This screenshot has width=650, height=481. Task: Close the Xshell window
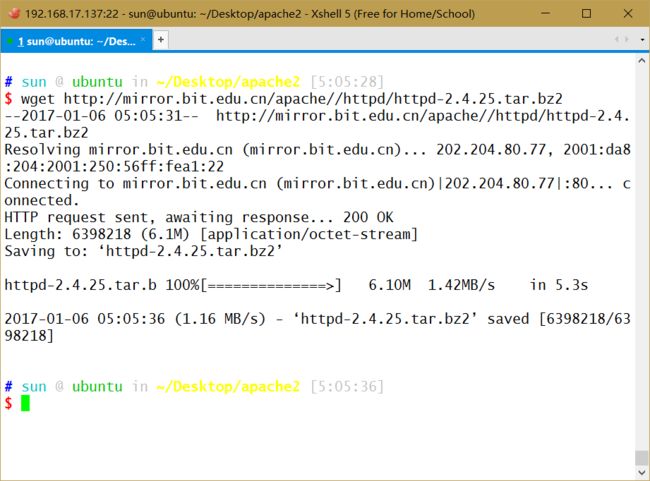coord(628,13)
